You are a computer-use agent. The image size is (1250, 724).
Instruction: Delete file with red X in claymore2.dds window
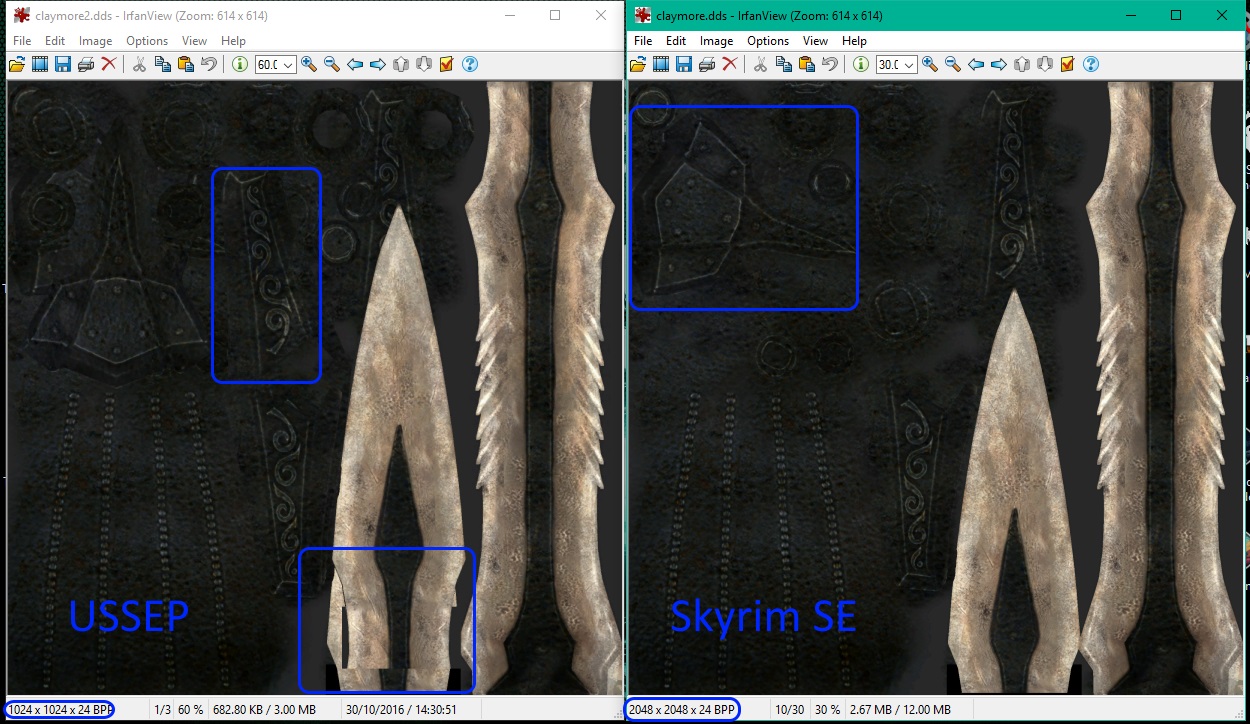pos(109,64)
